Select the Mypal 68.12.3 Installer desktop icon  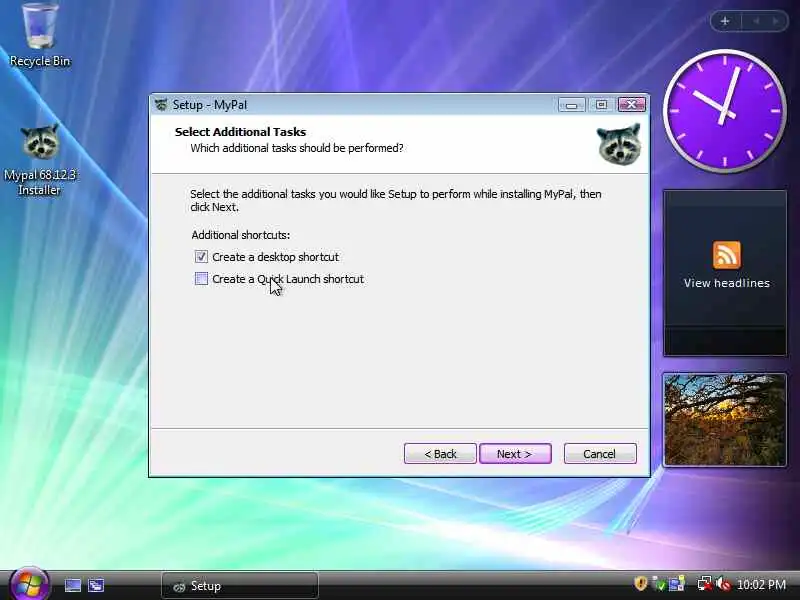tap(39, 159)
